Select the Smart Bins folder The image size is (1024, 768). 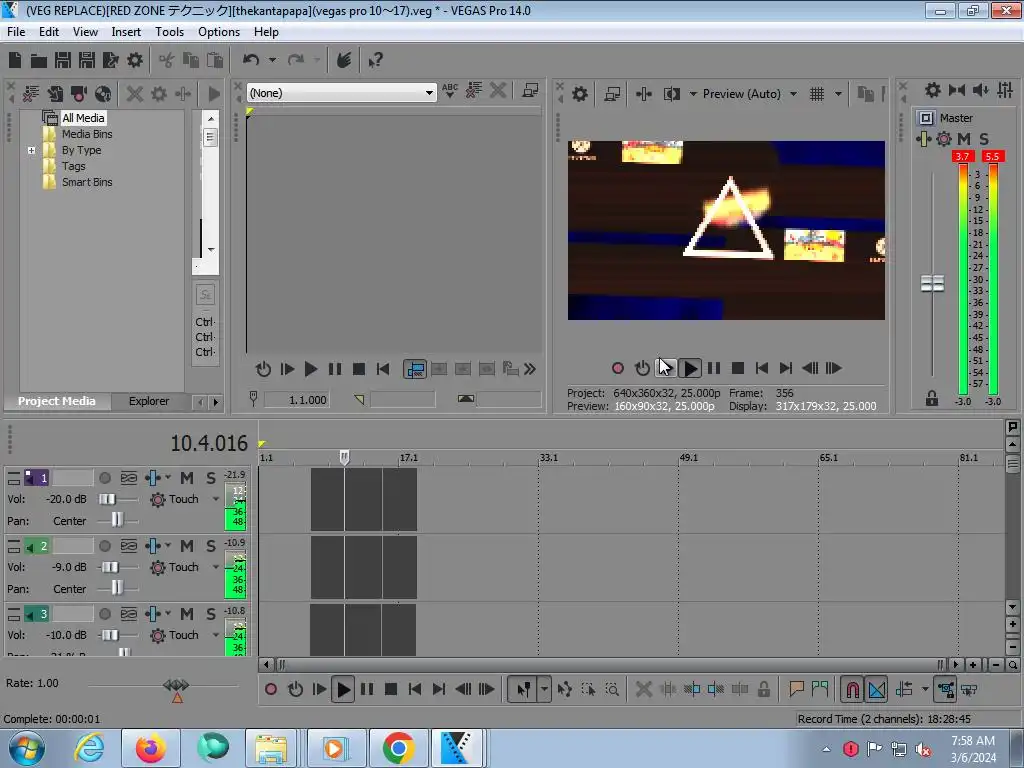click(87, 182)
